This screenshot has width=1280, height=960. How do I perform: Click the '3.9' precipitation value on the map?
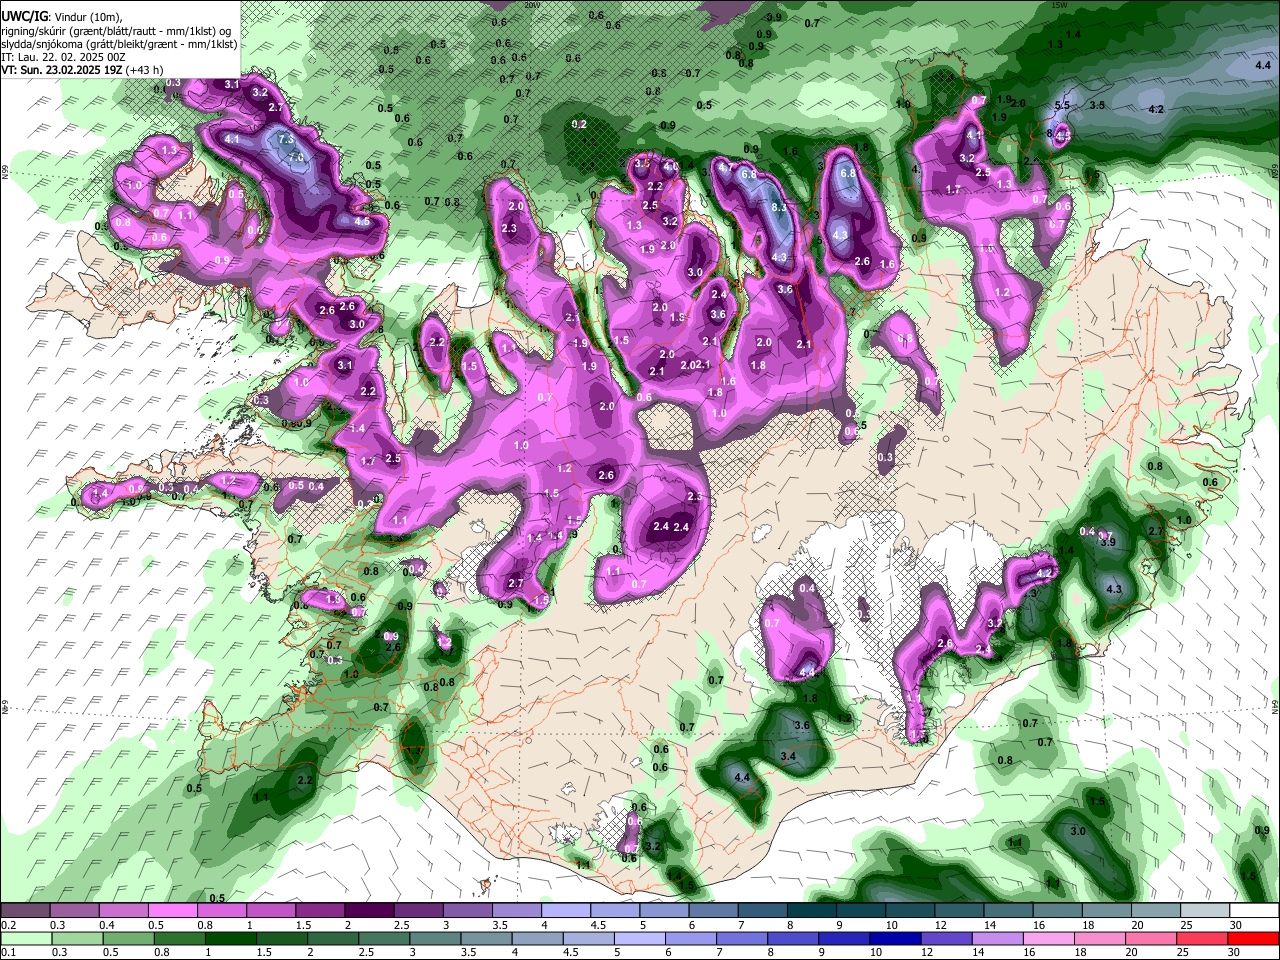(1108, 541)
